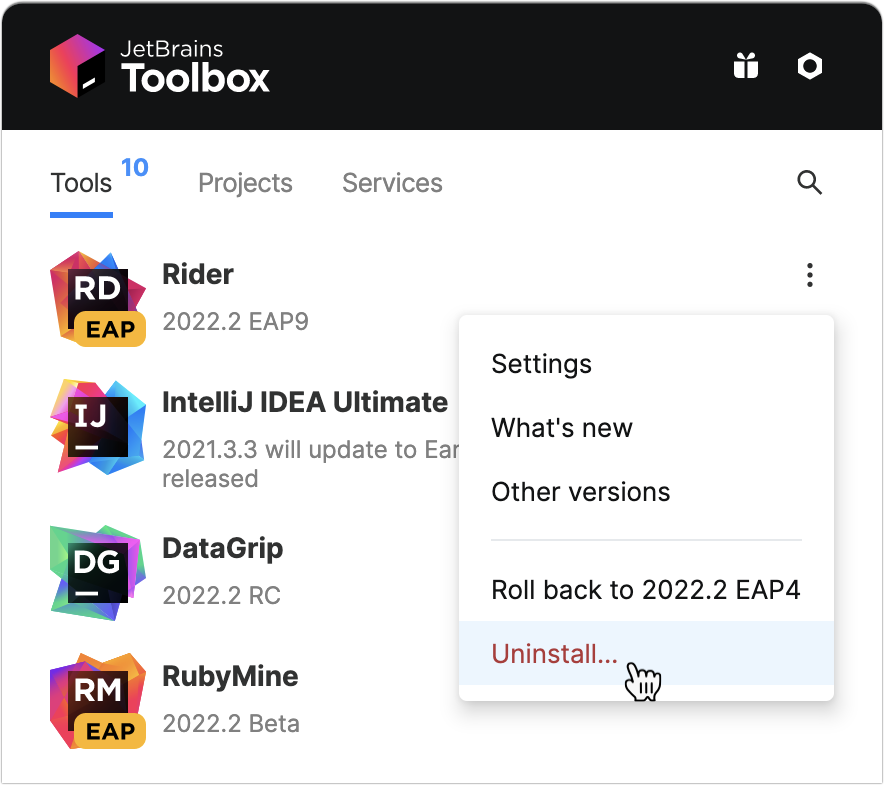Open search with the magnifier icon
The image size is (884, 785).
pyautogui.click(x=809, y=183)
